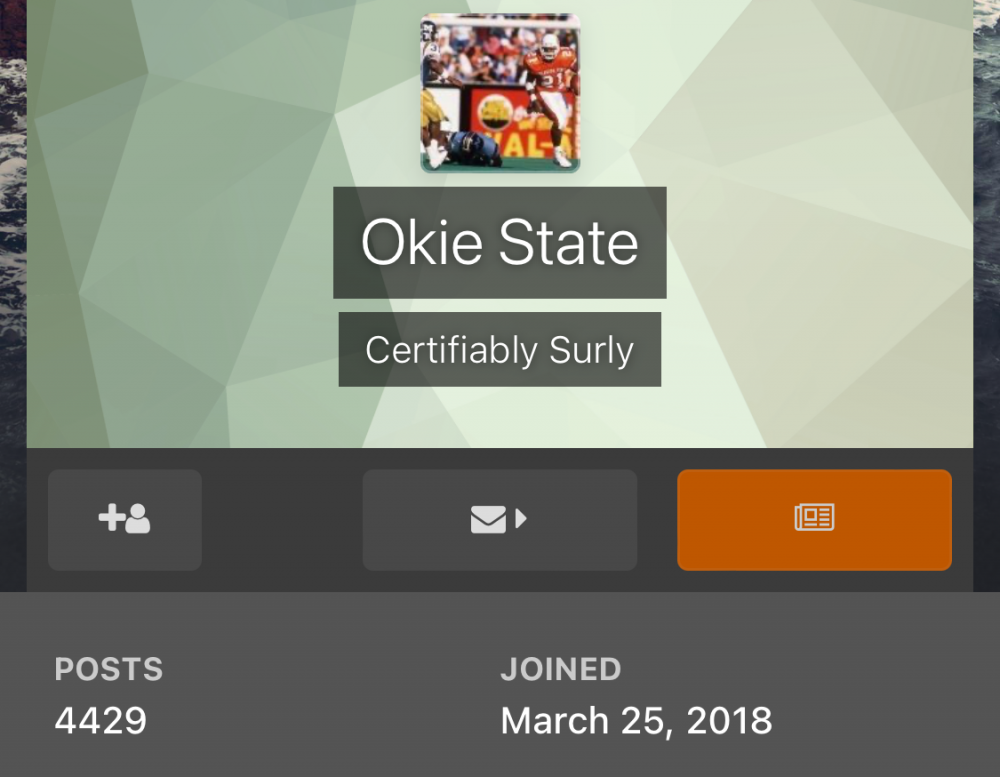Image resolution: width=1000 pixels, height=777 pixels.
Task: Click the add-friend person-plus icon
Action: [124, 520]
